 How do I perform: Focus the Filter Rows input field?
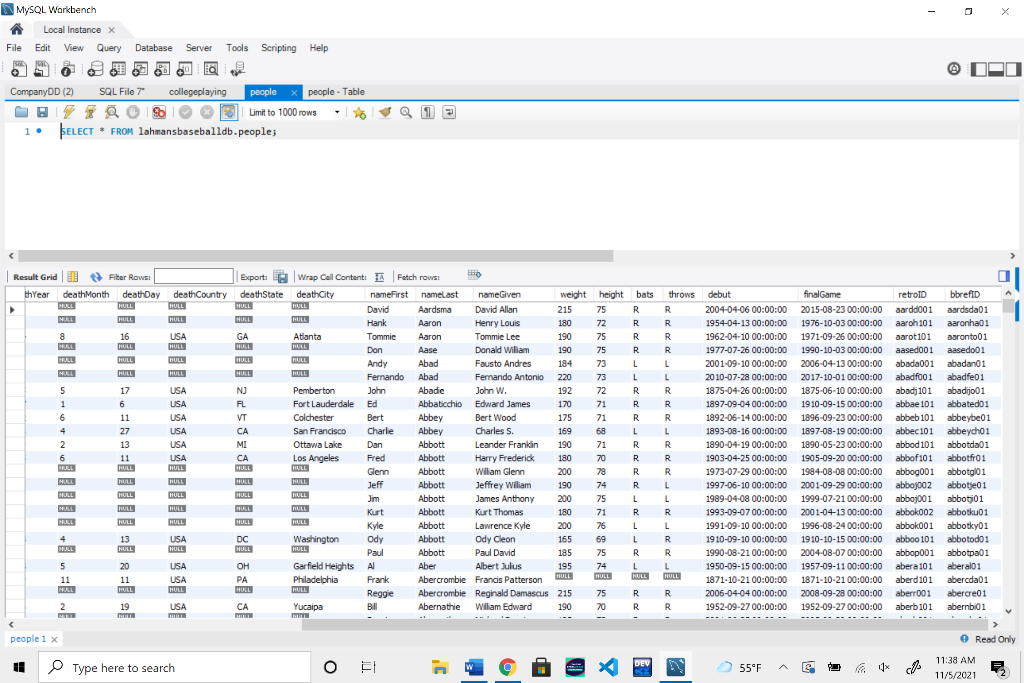coord(194,277)
